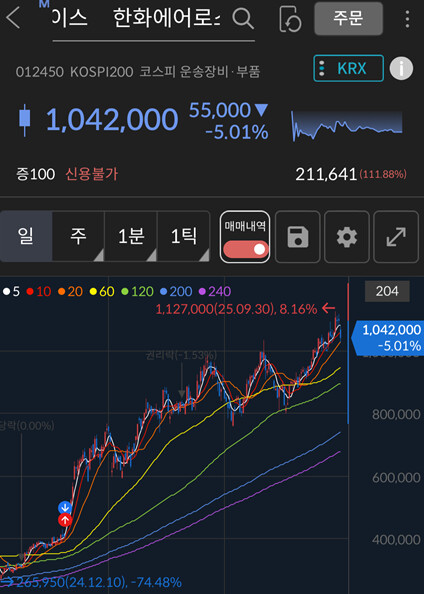
Task: Save the chart with the floppy icon
Action: [x=298, y=237]
